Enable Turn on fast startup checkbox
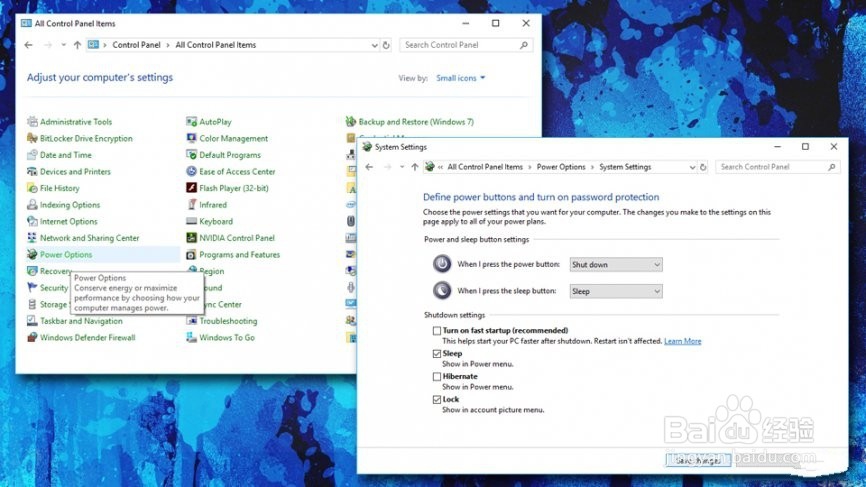This screenshot has height=487, width=866. pos(437,331)
